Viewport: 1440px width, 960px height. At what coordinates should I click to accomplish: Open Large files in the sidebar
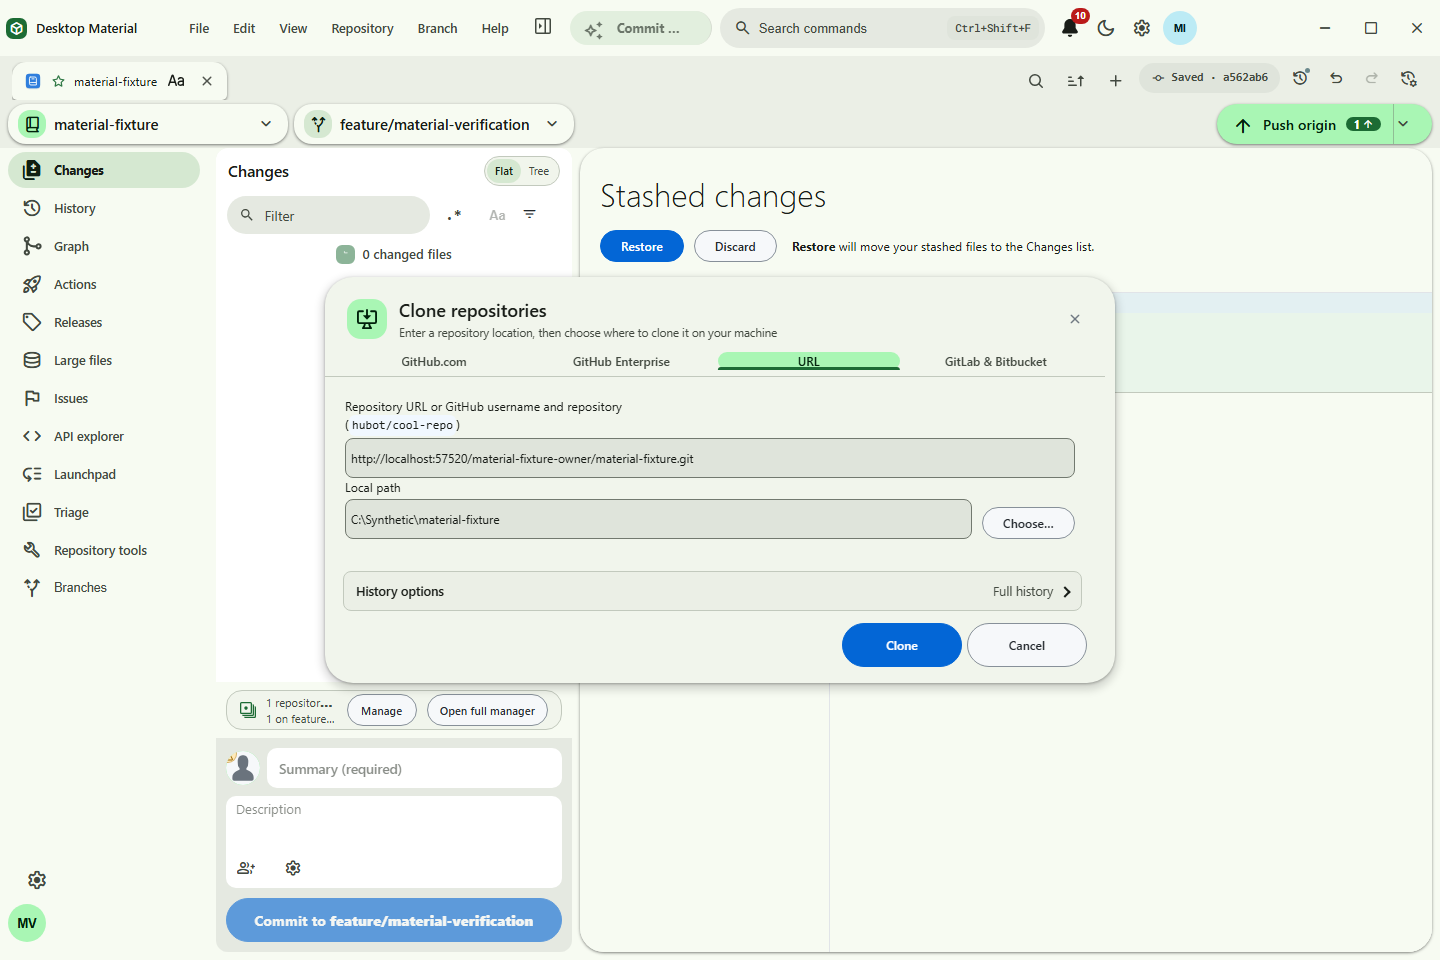tap(104, 360)
